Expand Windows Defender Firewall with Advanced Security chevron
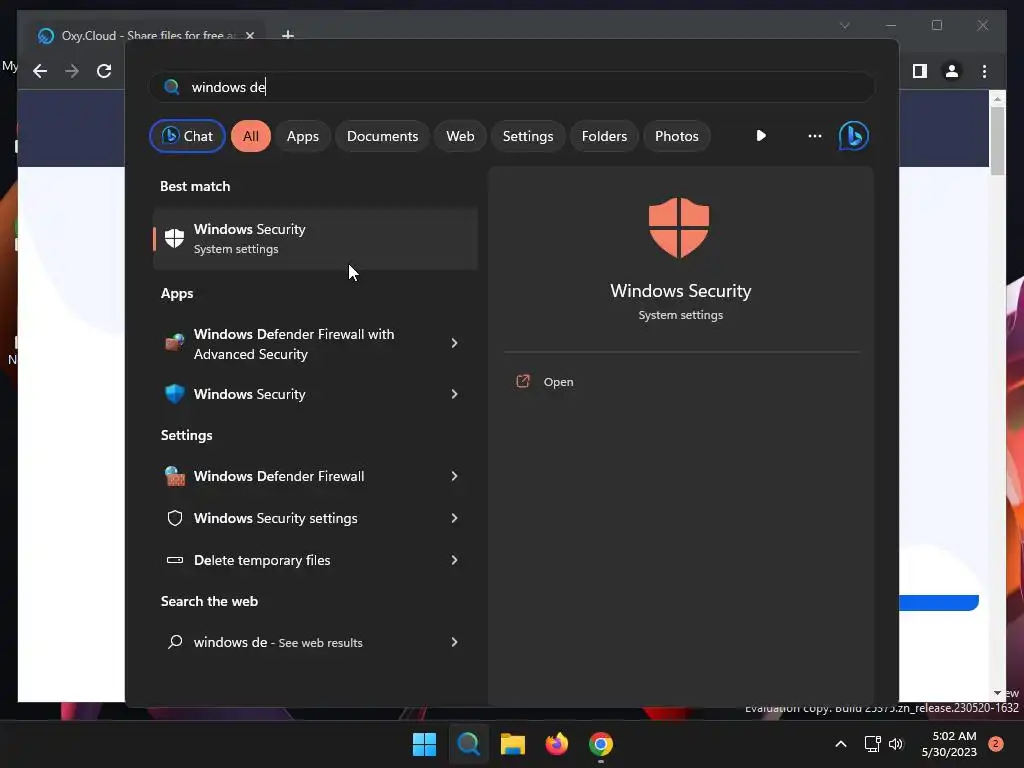Image resolution: width=1024 pixels, height=768 pixels. [x=455, y=344]
